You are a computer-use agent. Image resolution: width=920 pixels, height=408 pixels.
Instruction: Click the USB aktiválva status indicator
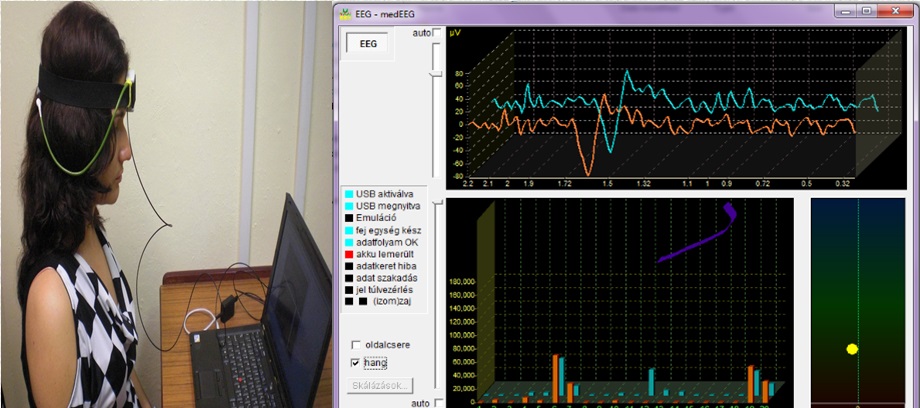click(349, 194)
